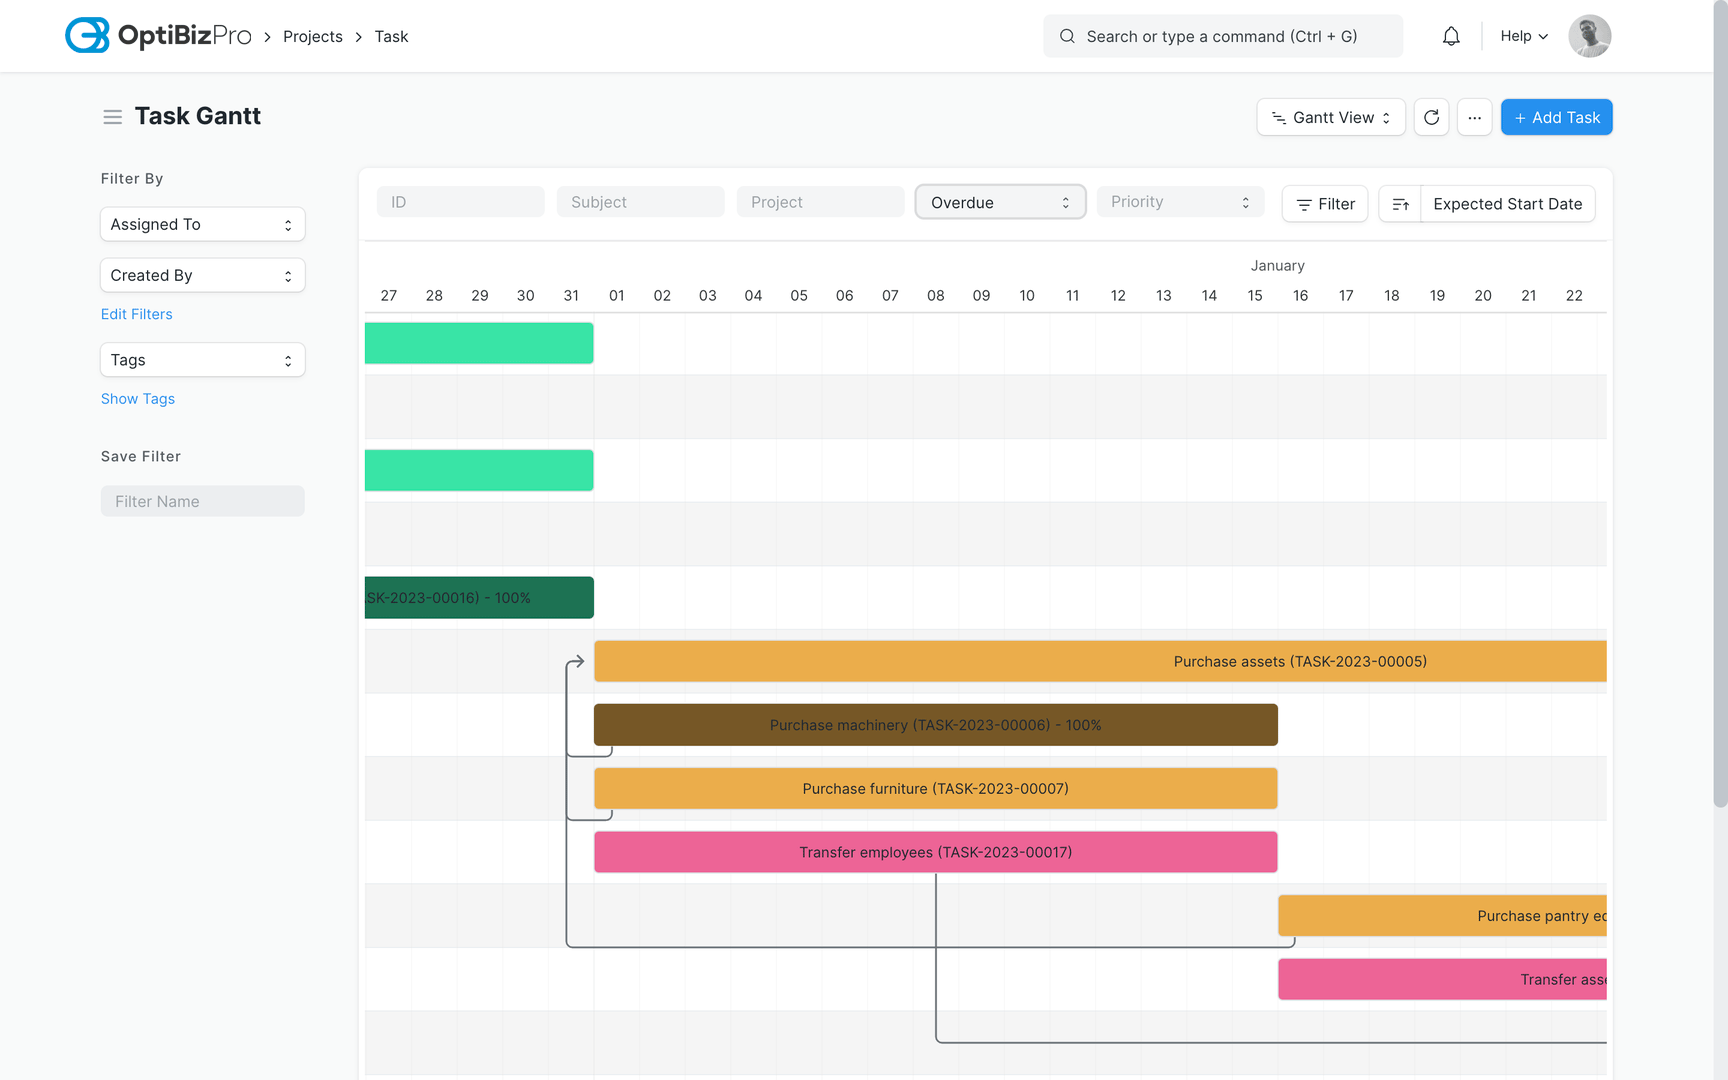Image resolution: width=1728 pixels, height=1080 pixels.
Task: Type in the Filter Name field
Action: pos(202,501)
